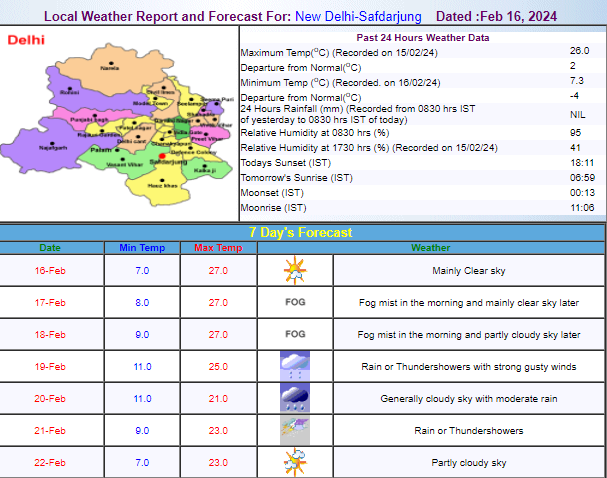The width and height of the screenshot is (607, 478).
Task: Click the 7 Day's Forecast heading
Action: pyautogui.click(x=300, y=232)
